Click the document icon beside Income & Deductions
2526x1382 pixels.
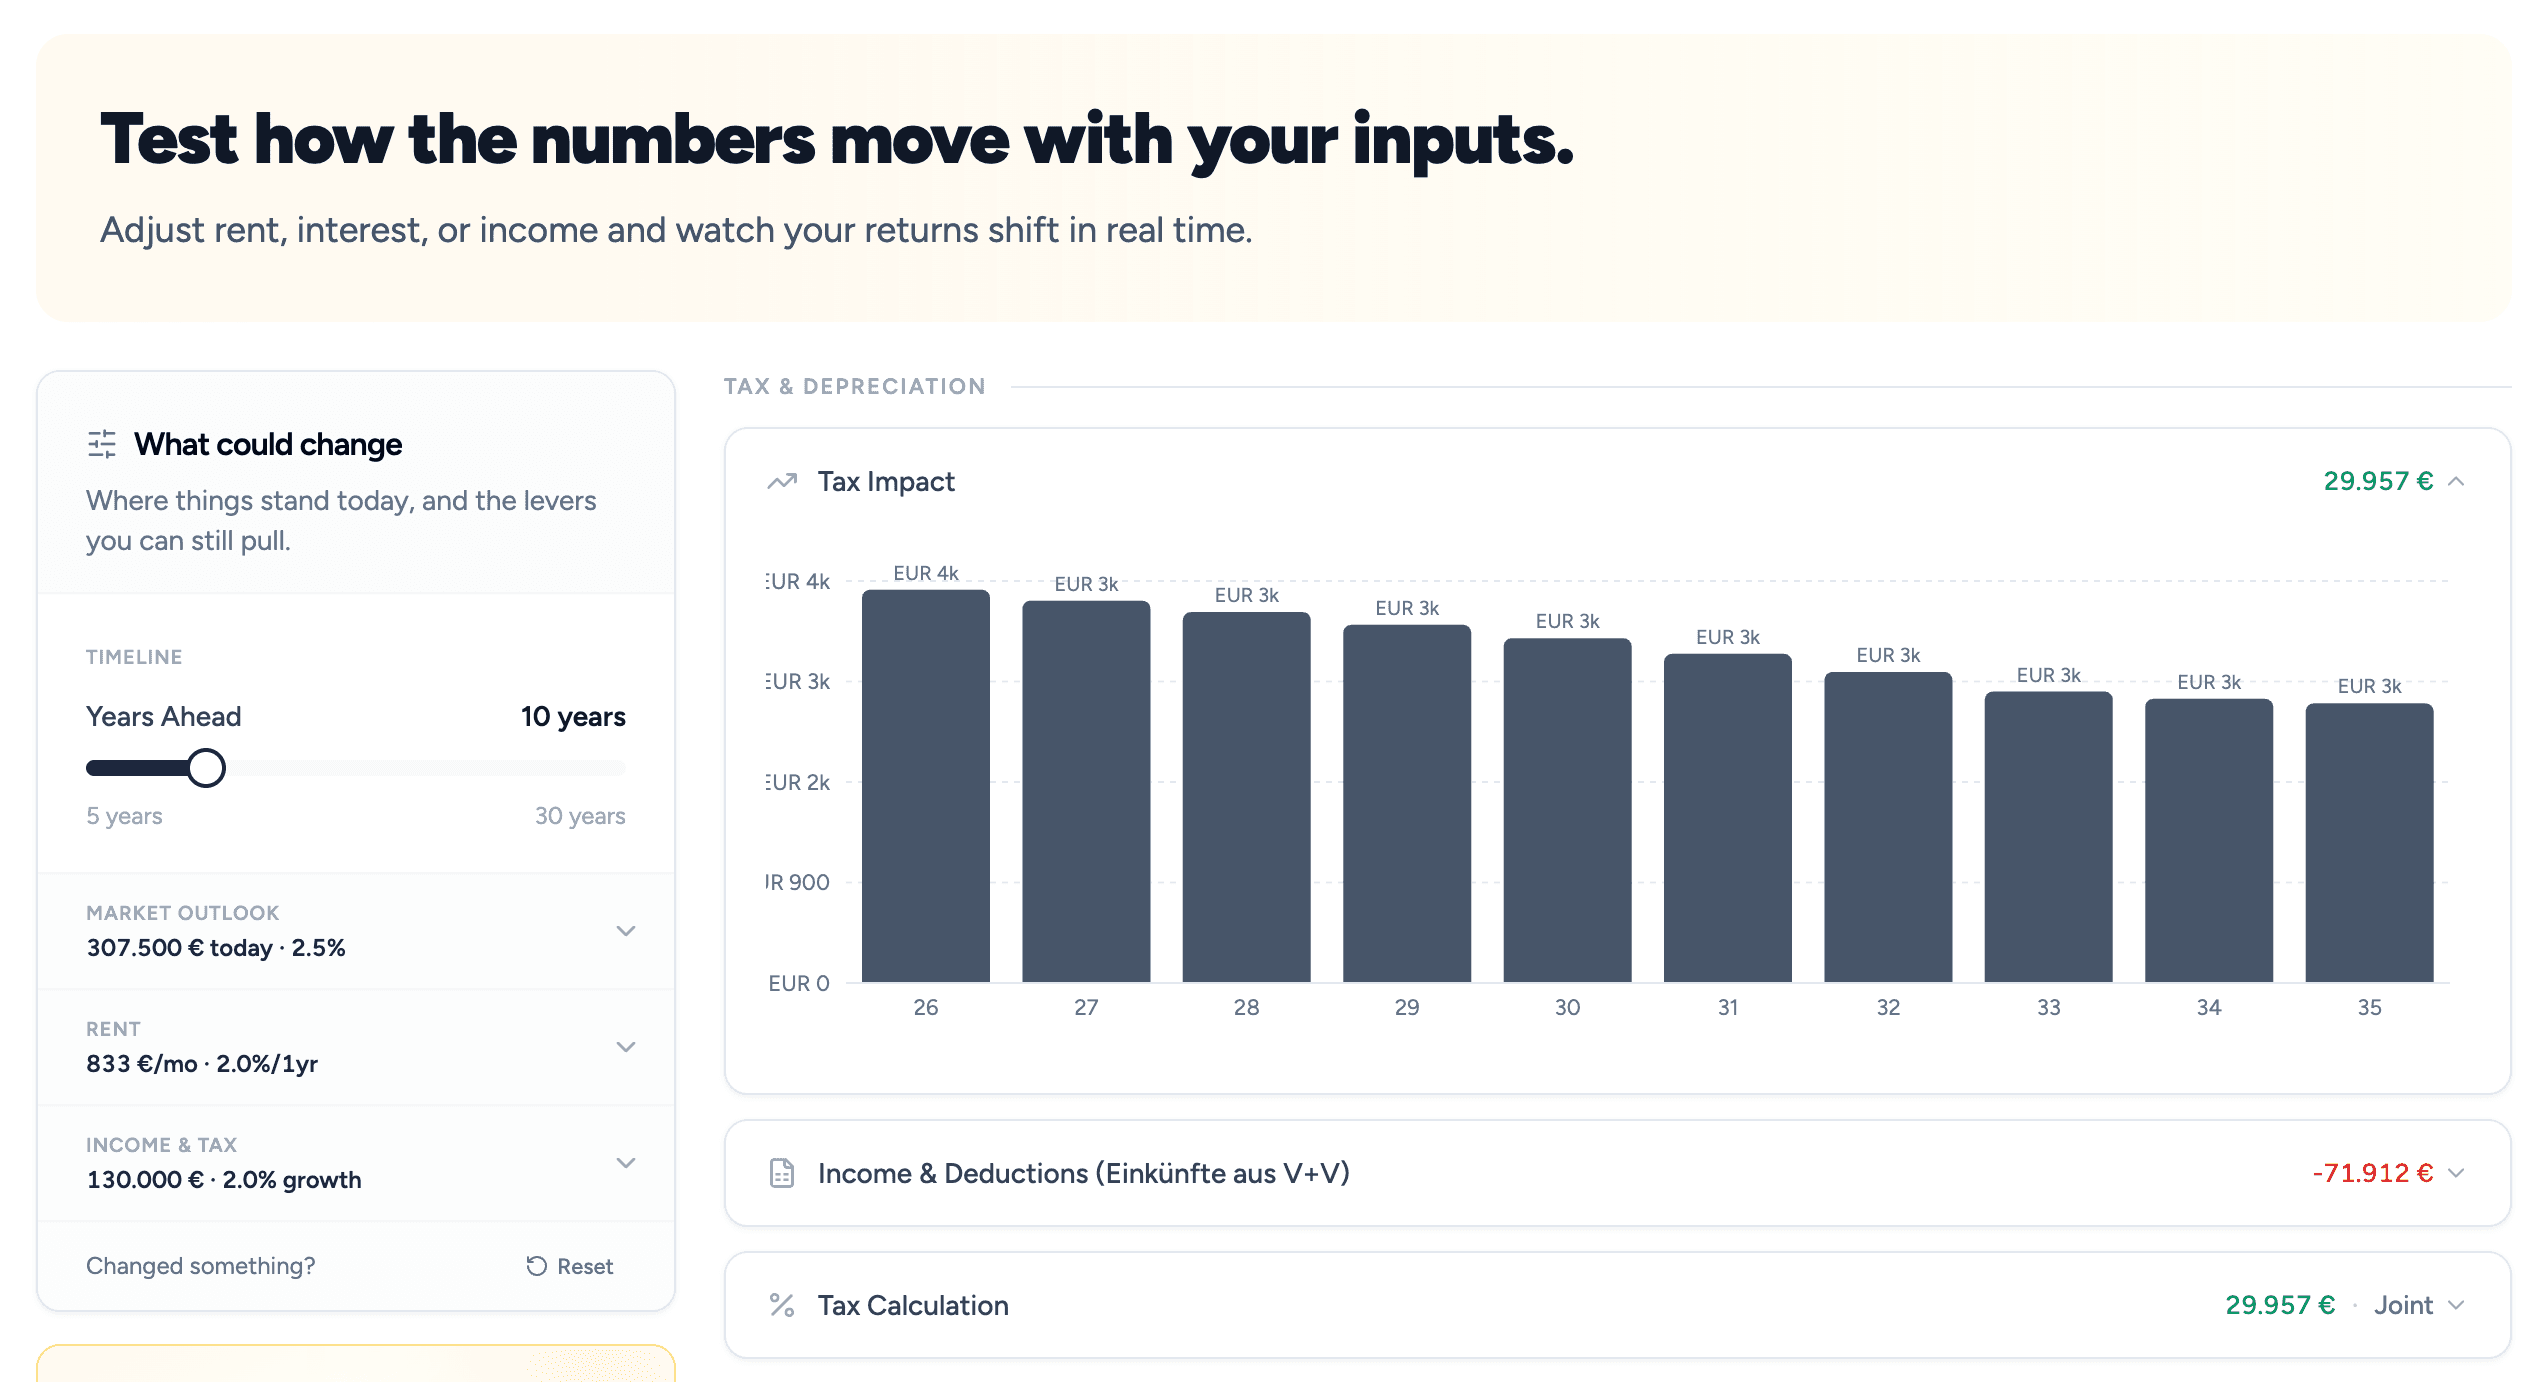coord(782,1173)
